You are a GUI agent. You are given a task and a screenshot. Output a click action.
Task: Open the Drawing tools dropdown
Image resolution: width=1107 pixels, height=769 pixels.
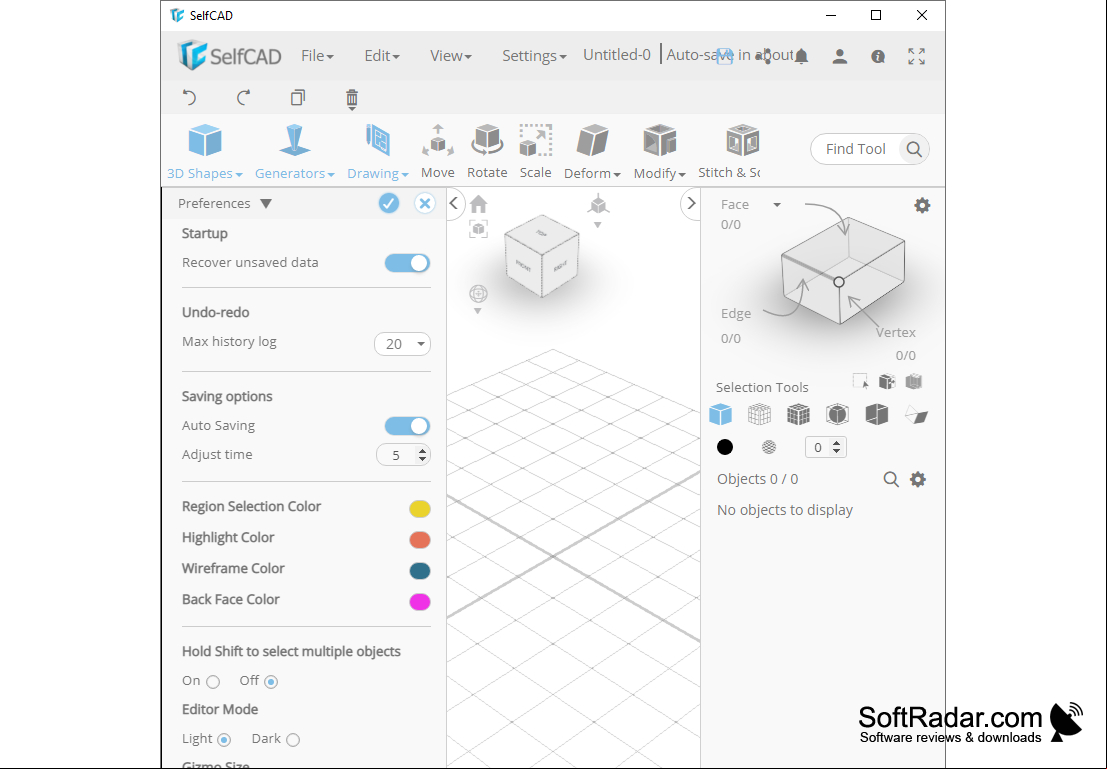tap(378, 151)
